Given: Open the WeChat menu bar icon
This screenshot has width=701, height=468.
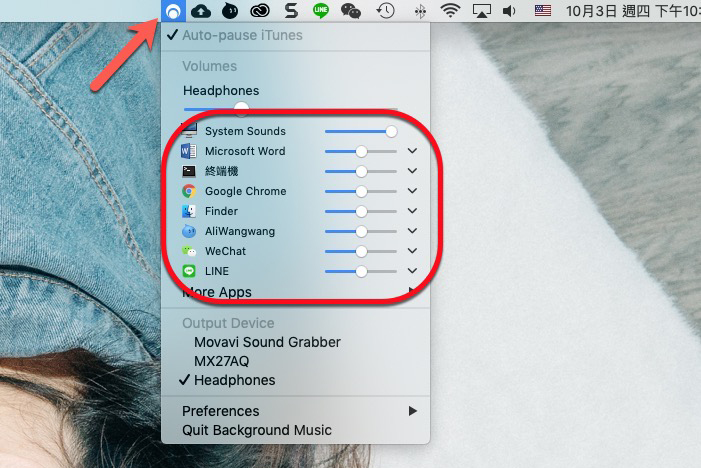Looking at the screenshot, I should click(x=350, y=11).
